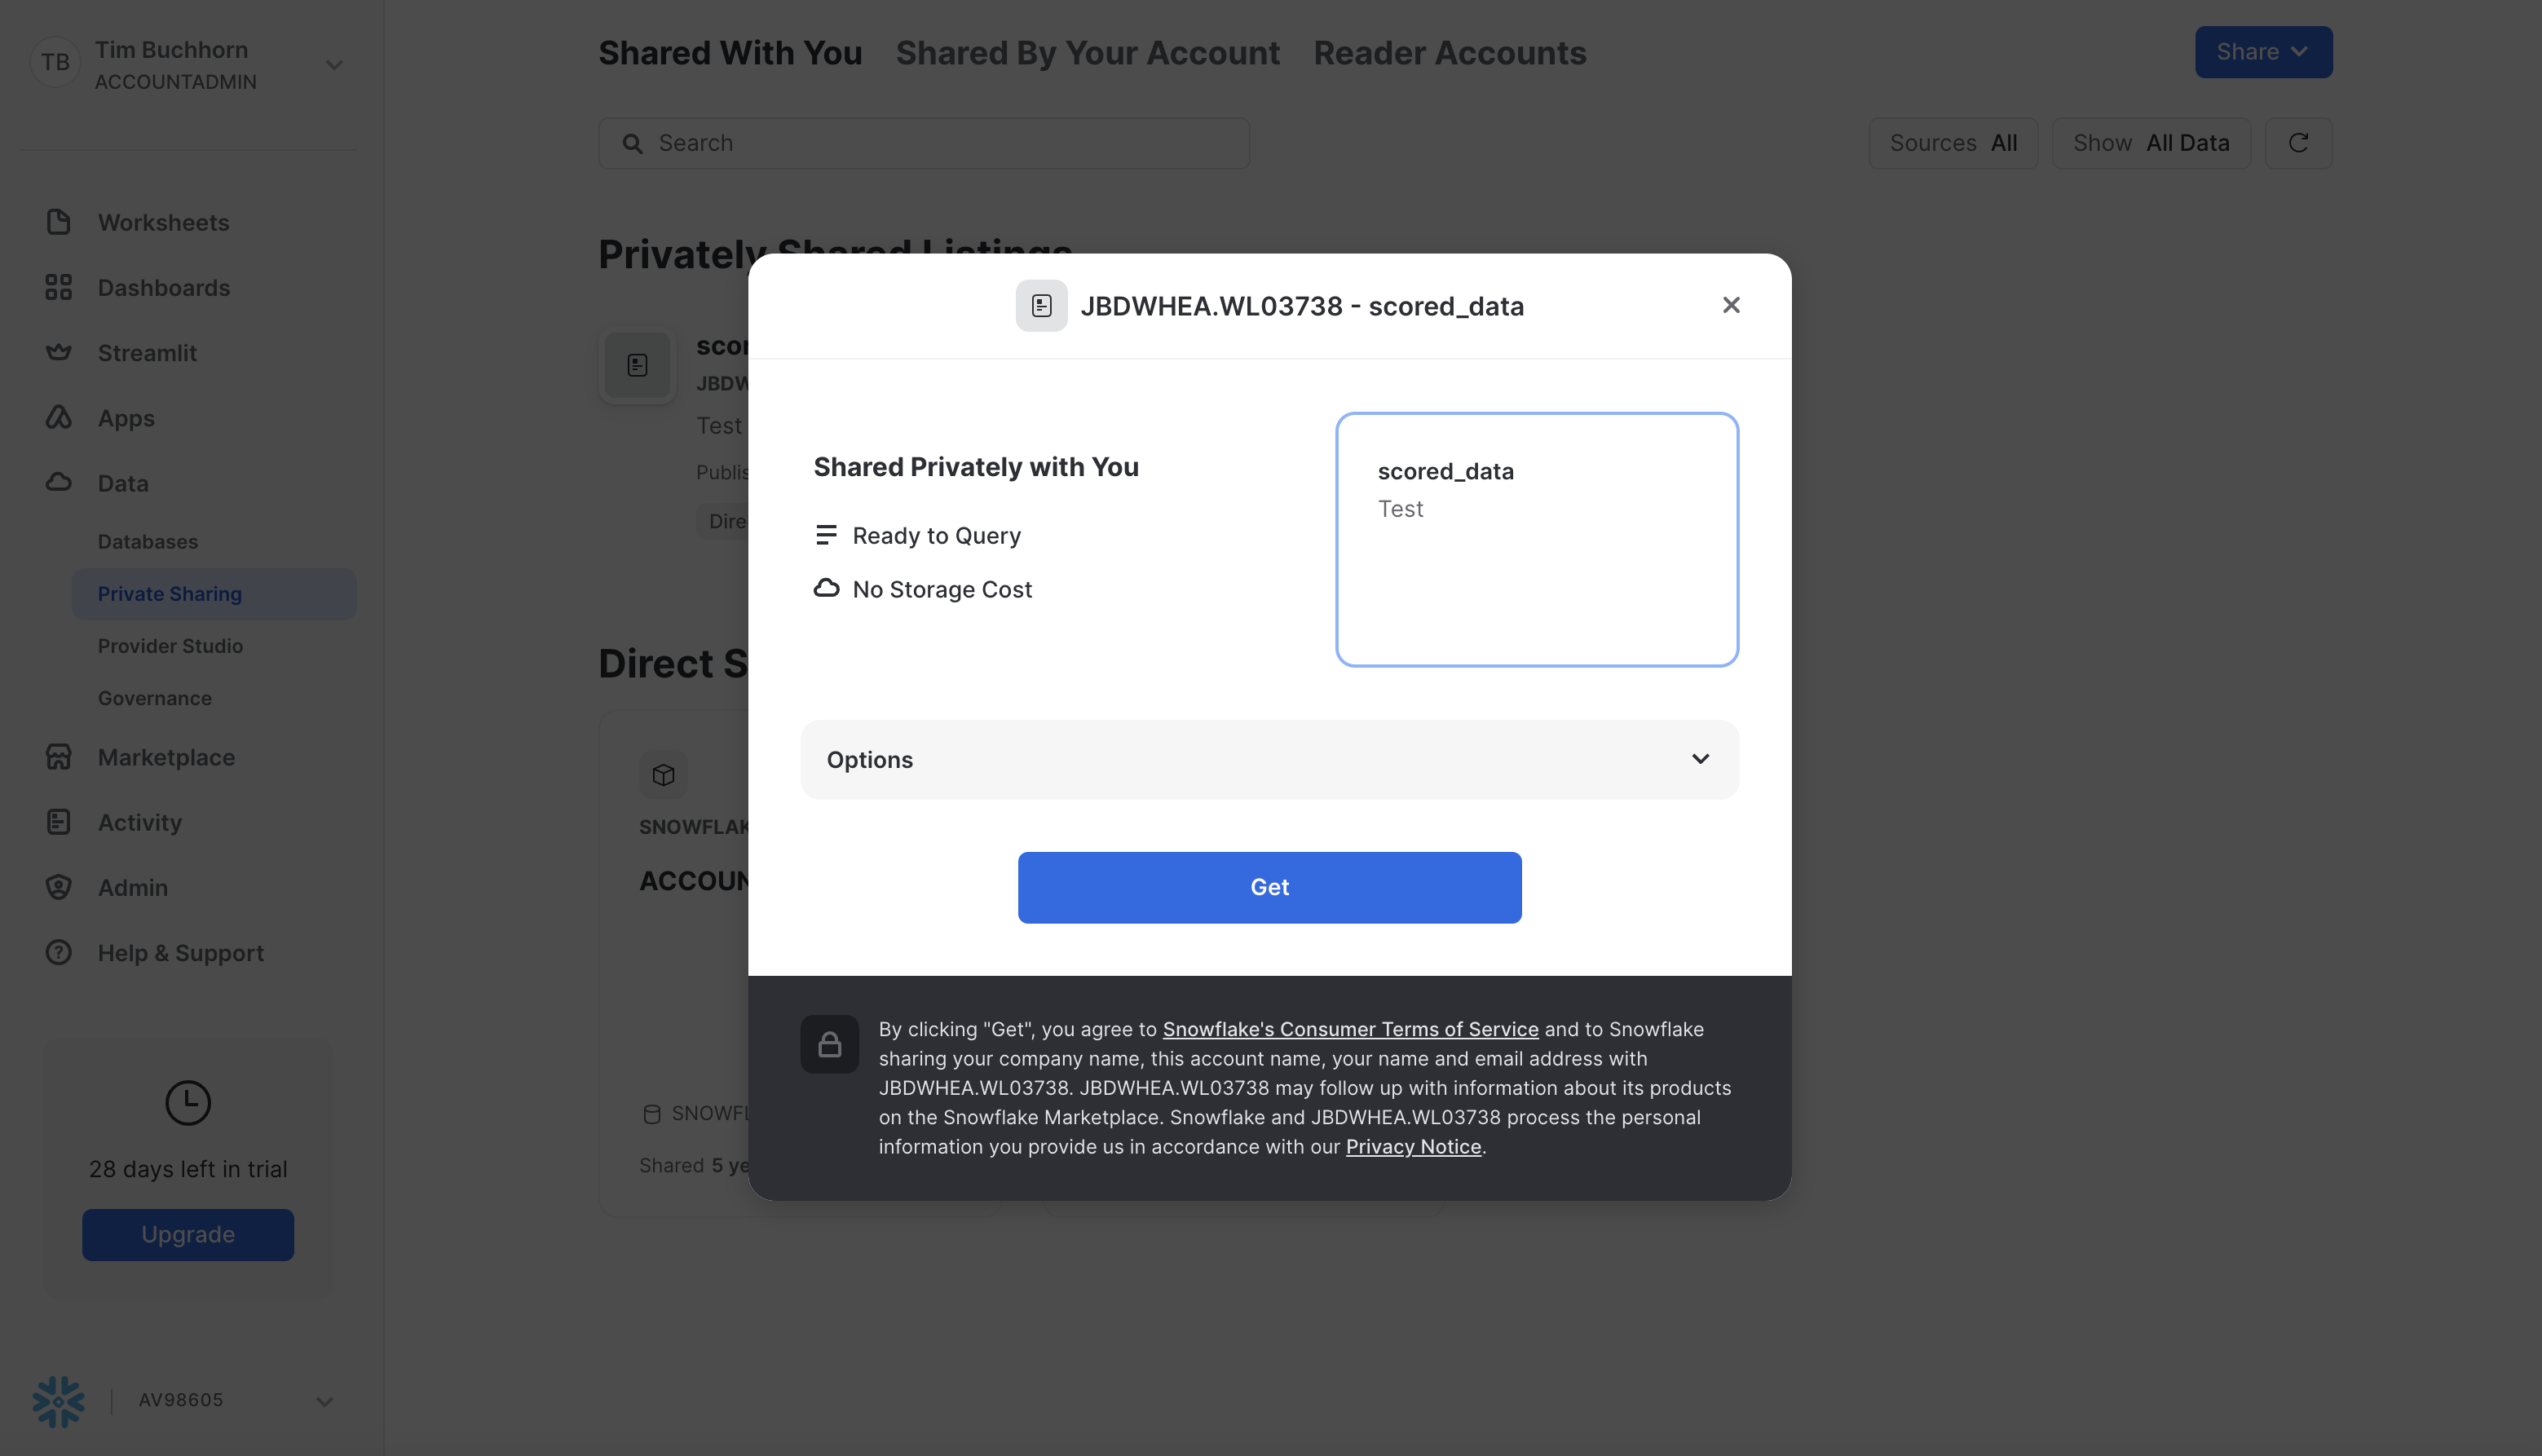2542x1456 pixels.
Task: Click the Snowflake logo icon
Action: 58,1400
